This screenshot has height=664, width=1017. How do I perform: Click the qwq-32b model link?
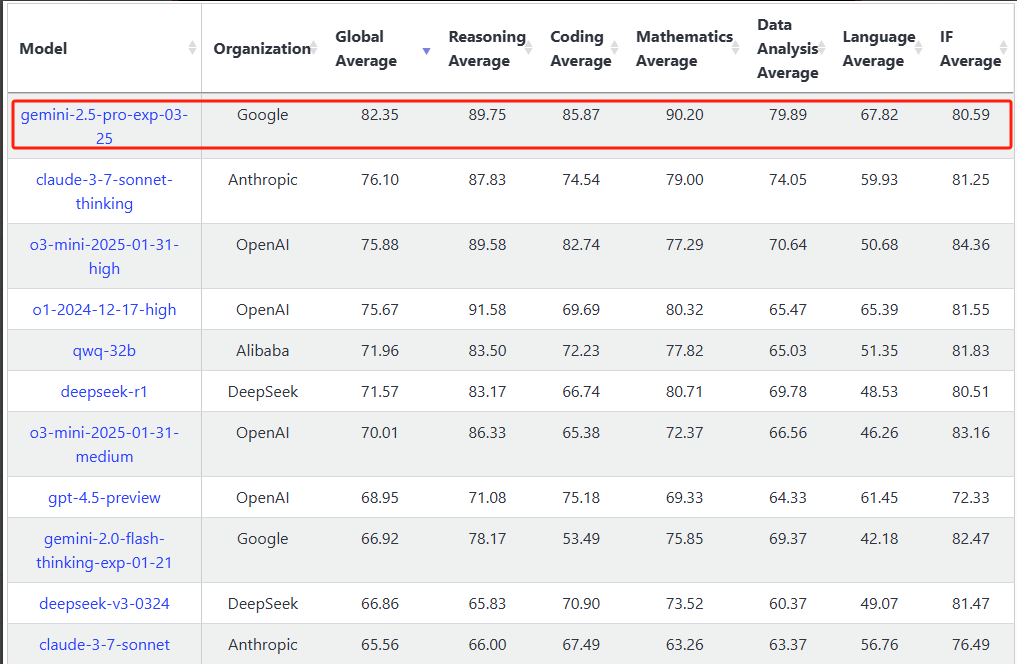(x=104, y=350)
